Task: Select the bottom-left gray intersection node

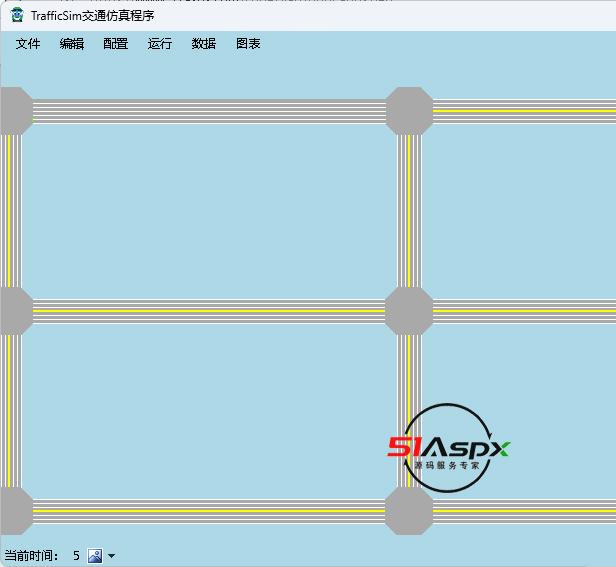Action: coord(13,511)
